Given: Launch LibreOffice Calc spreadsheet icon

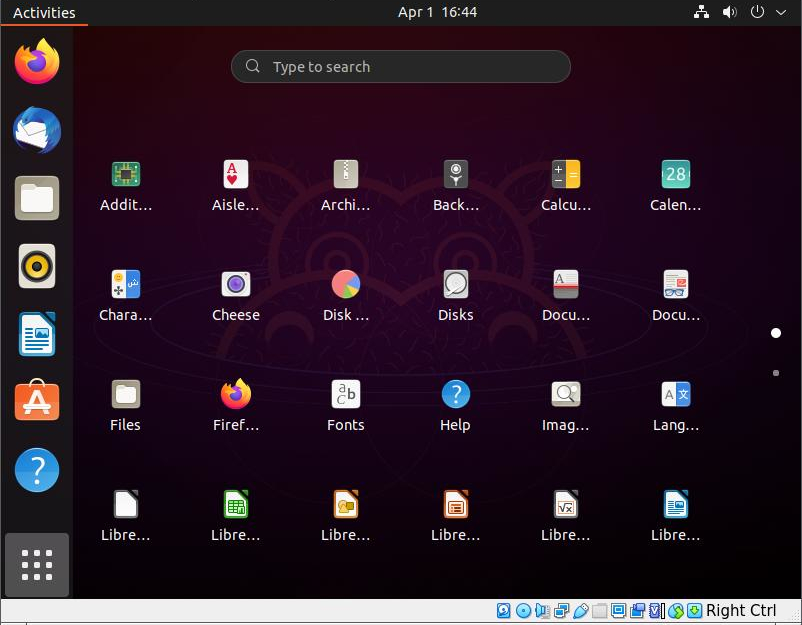Looking at the screenshot, I should (x=236, y=505).
